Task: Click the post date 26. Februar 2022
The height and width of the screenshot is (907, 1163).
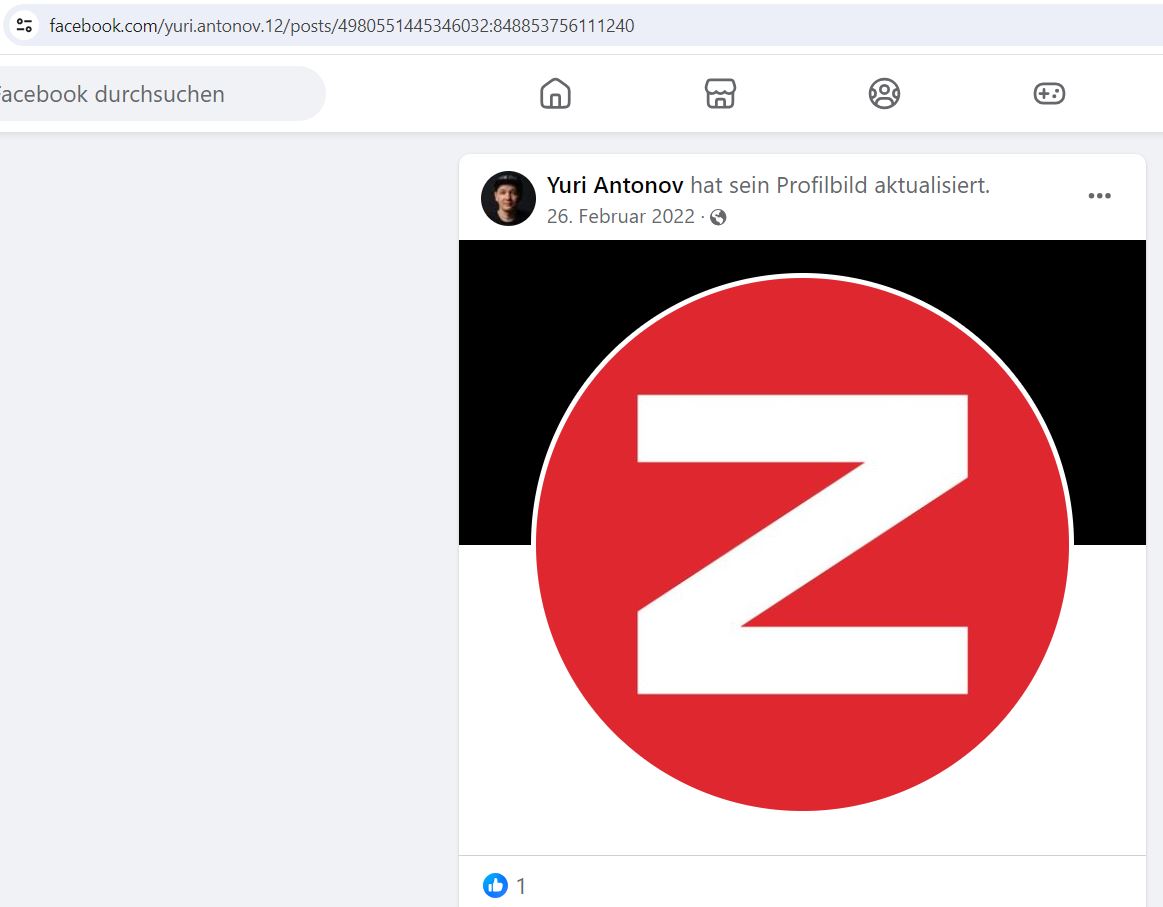Action: click(621, 217)
